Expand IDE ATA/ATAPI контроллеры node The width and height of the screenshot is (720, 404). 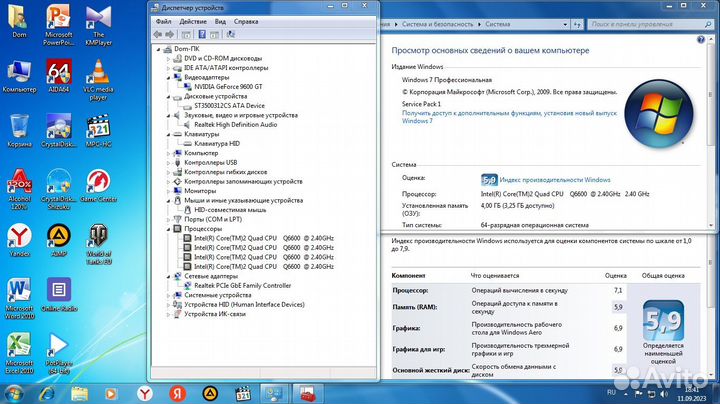(x=169, y=68)
